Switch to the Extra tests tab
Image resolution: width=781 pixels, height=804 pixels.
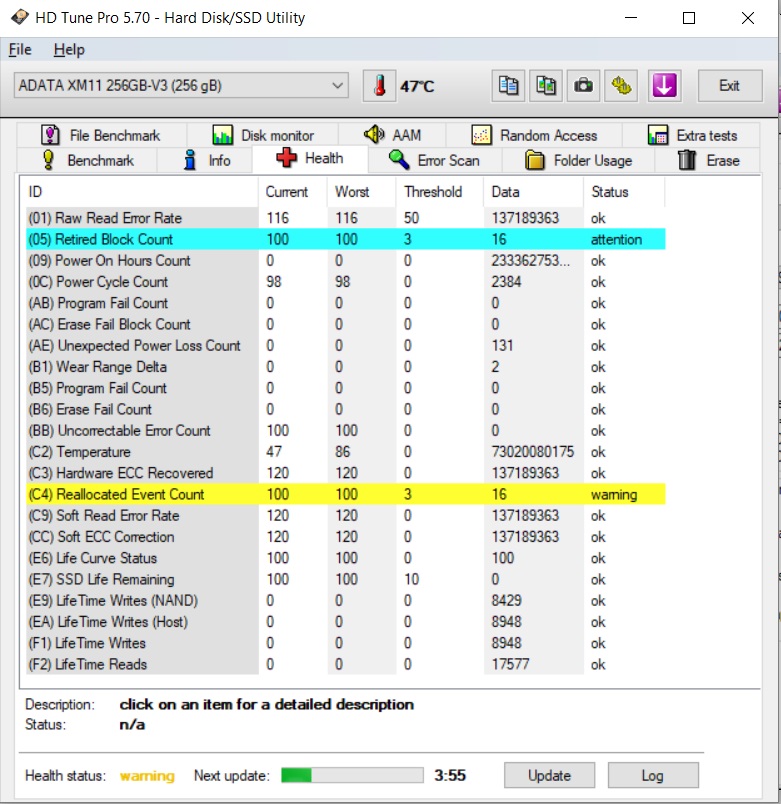point(692,135)
